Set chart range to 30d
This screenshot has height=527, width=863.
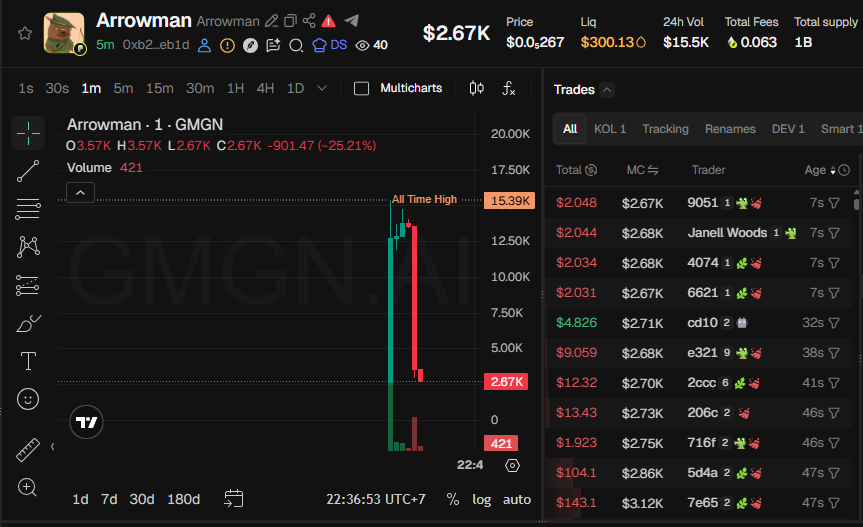pos(141,499)
